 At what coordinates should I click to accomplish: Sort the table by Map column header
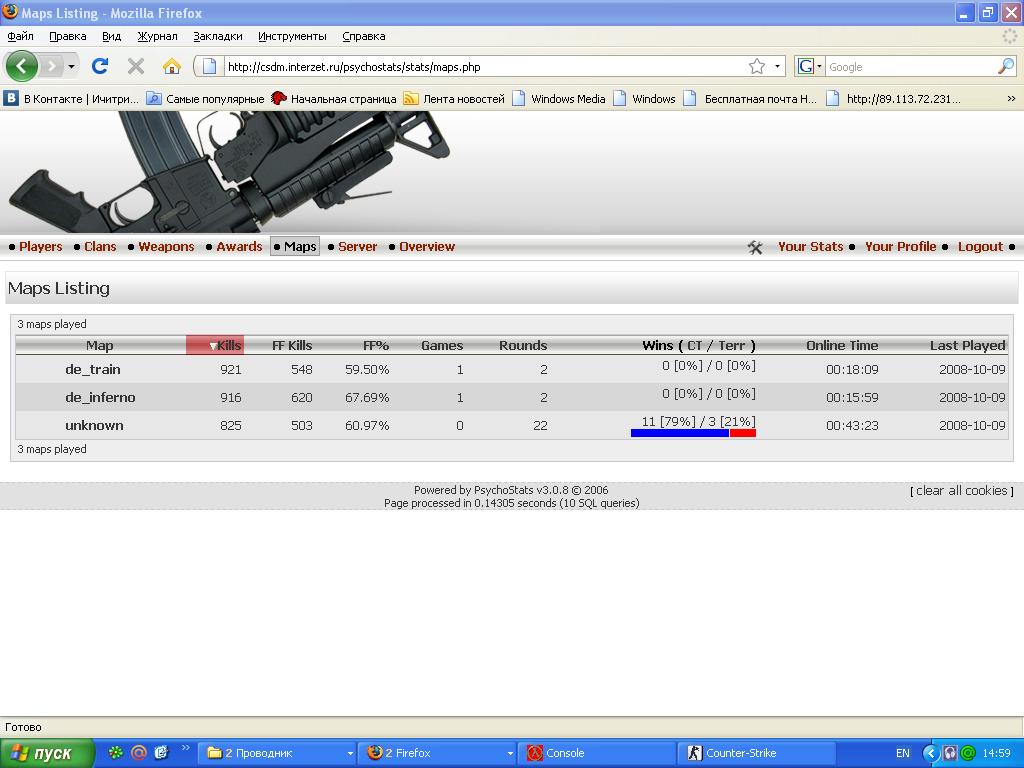coord(100,345)
